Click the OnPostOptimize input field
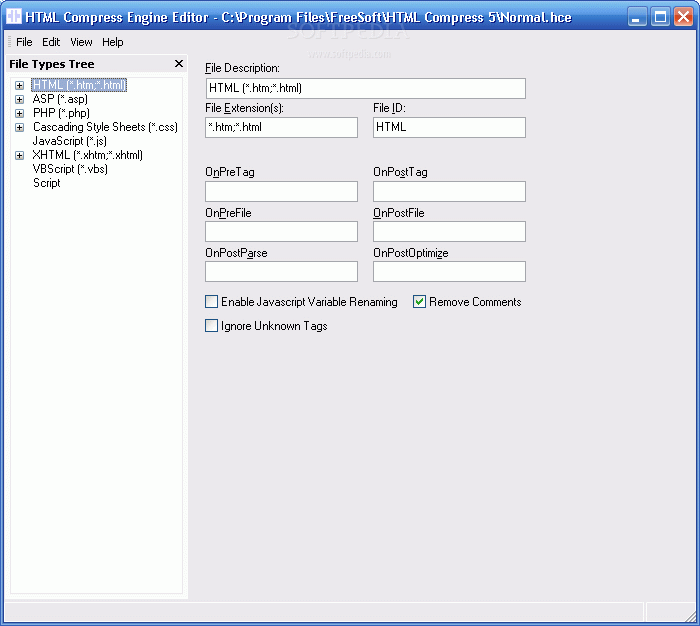Viewport: 700px width, 626px height. [449, 271]
